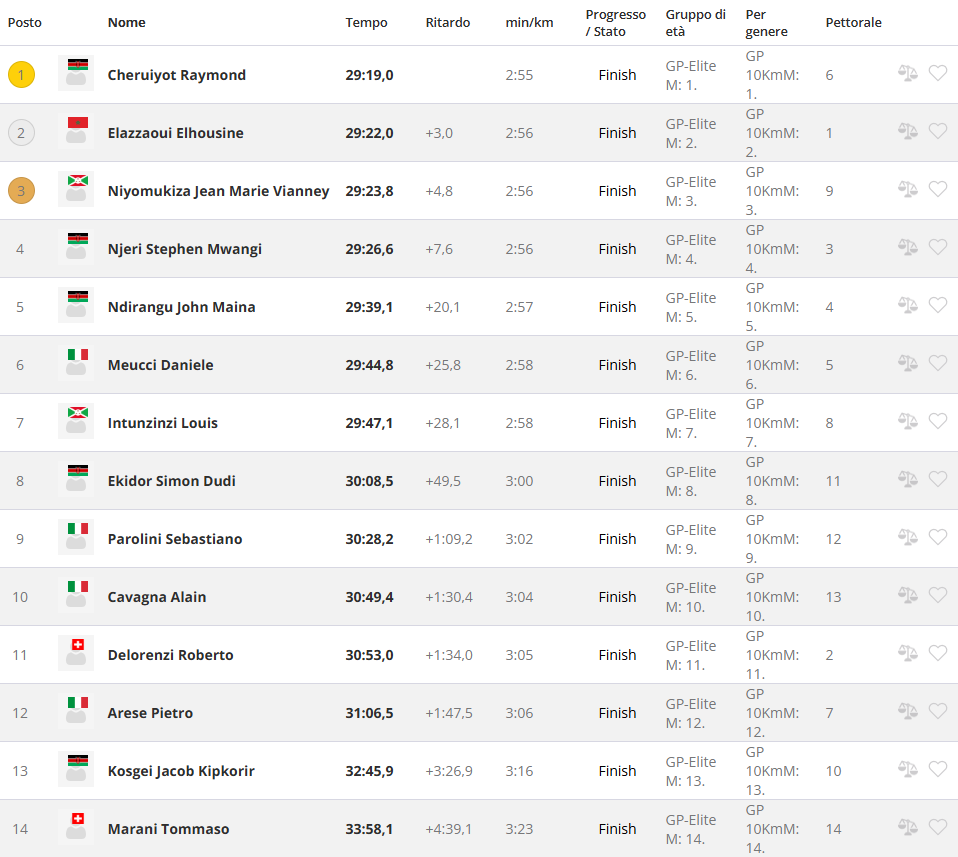Click compare scale icon for Cavagna Alain

tap(907, 595)
